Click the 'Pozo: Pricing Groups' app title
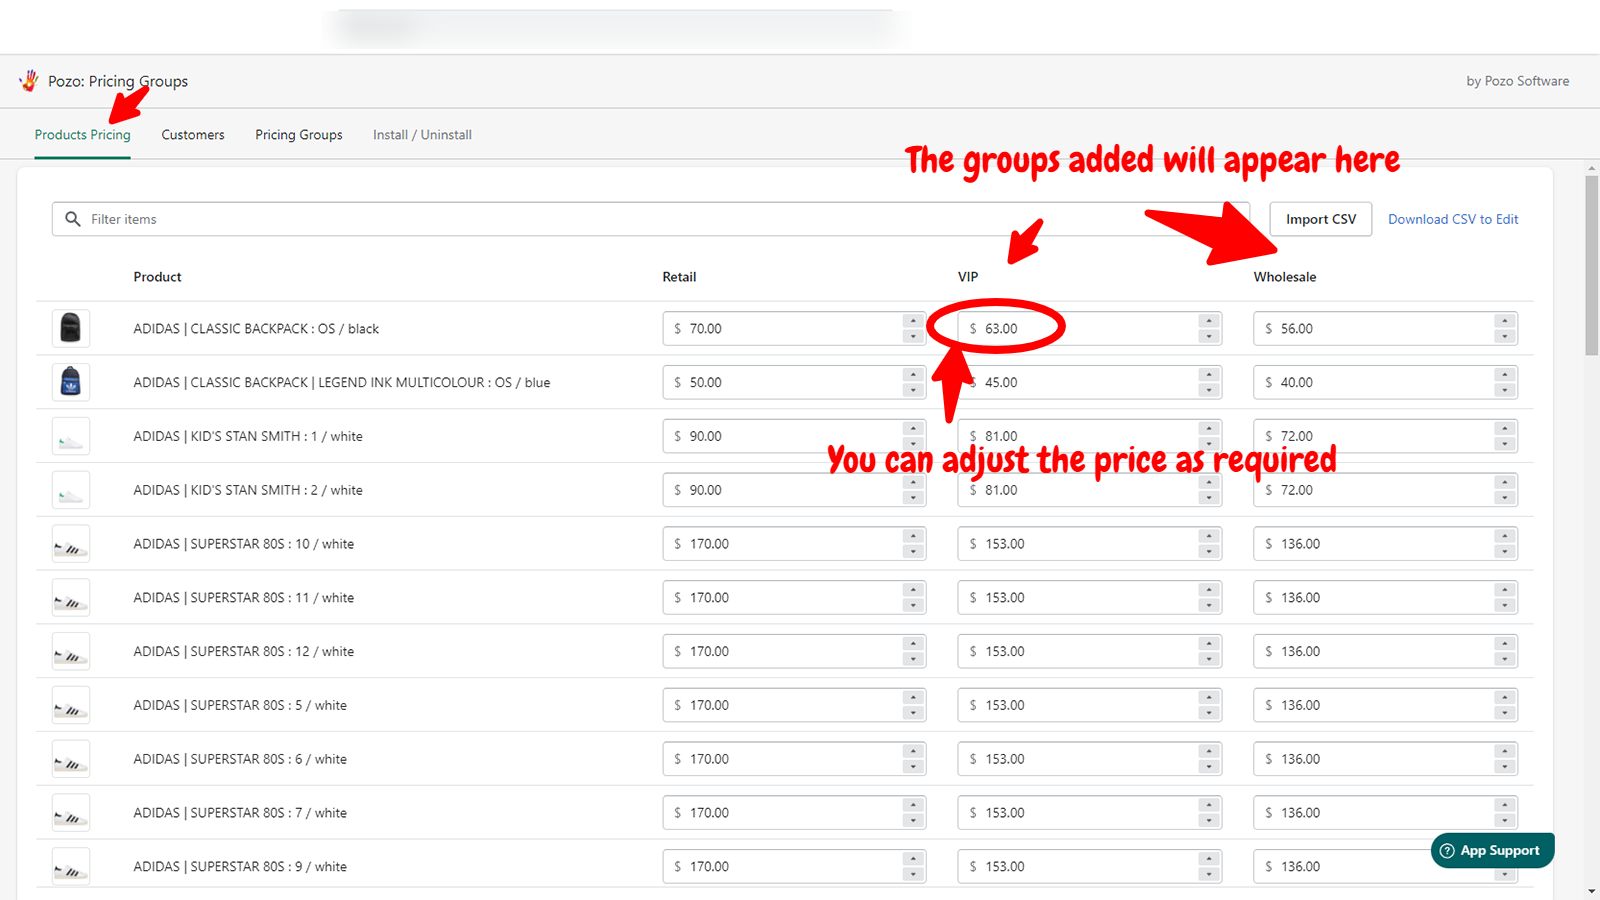This screenshot has width=1600, height=900. (x=118, y=81)
